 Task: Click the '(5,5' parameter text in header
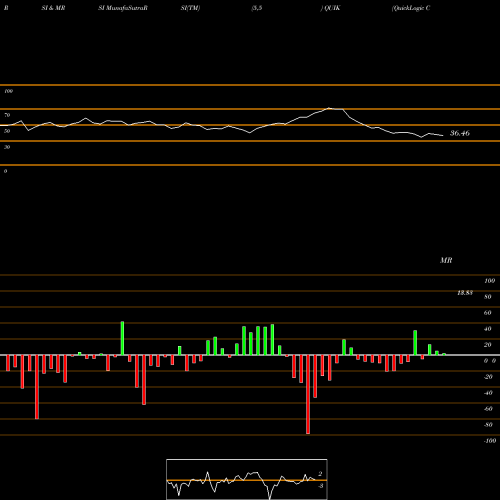[257, 8]
